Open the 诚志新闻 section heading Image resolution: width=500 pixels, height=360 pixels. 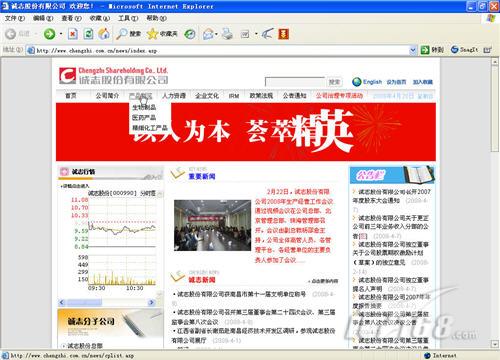click(x=202, y=280)
